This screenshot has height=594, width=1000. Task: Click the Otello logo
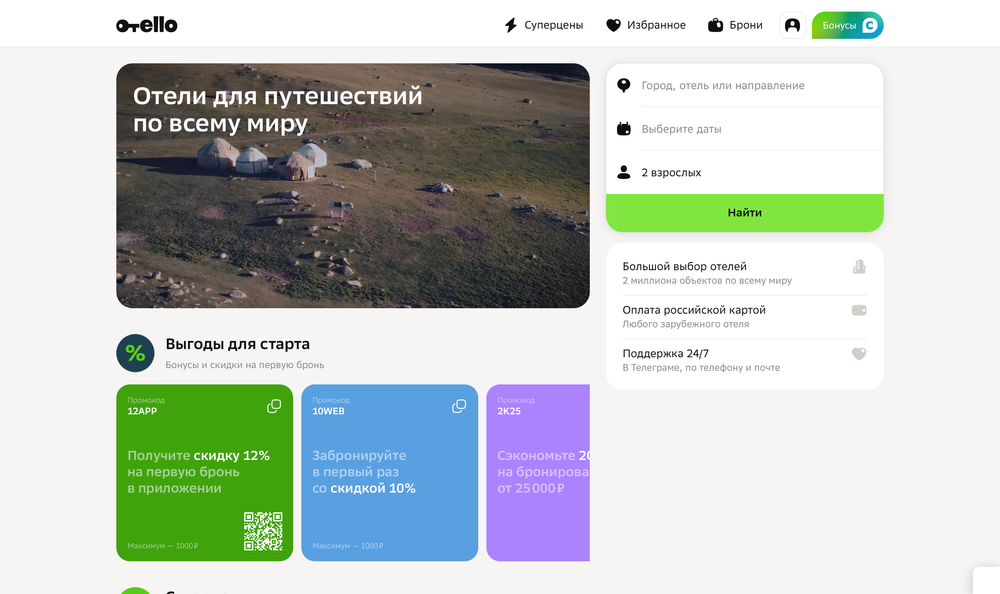(147, 25)
